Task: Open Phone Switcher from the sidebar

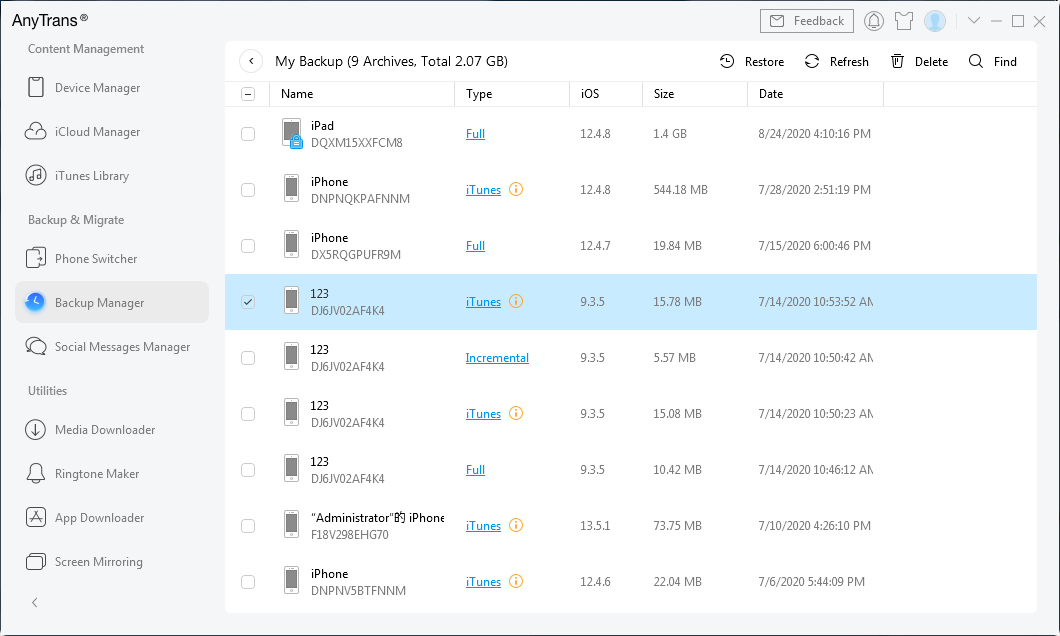Action: coord(112,259)
